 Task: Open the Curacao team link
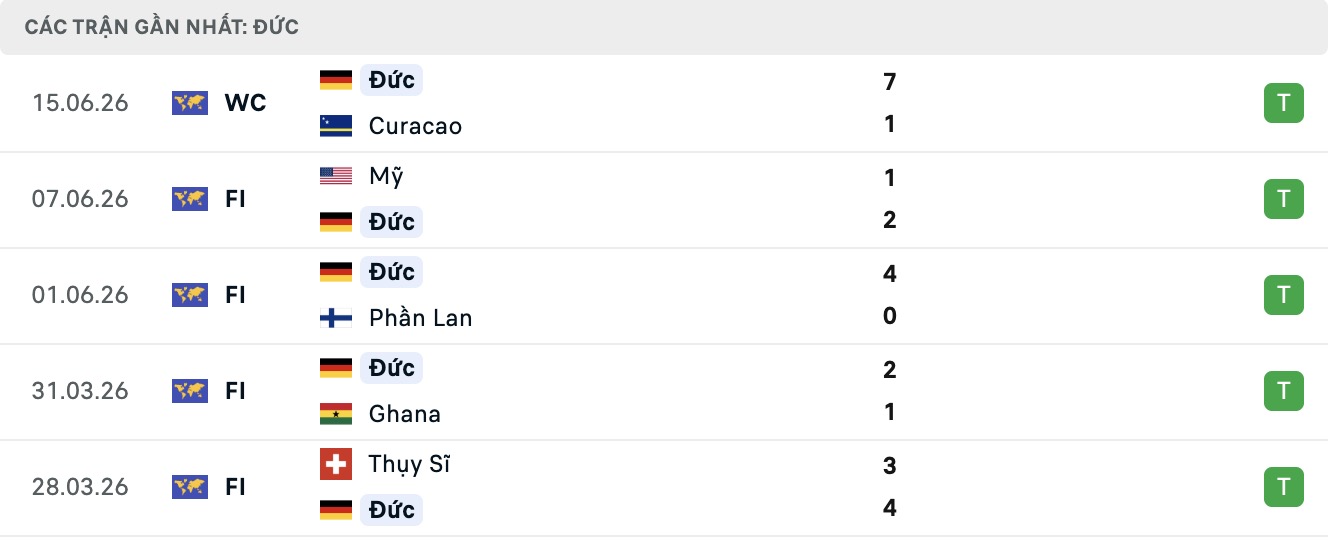(415, 126)
